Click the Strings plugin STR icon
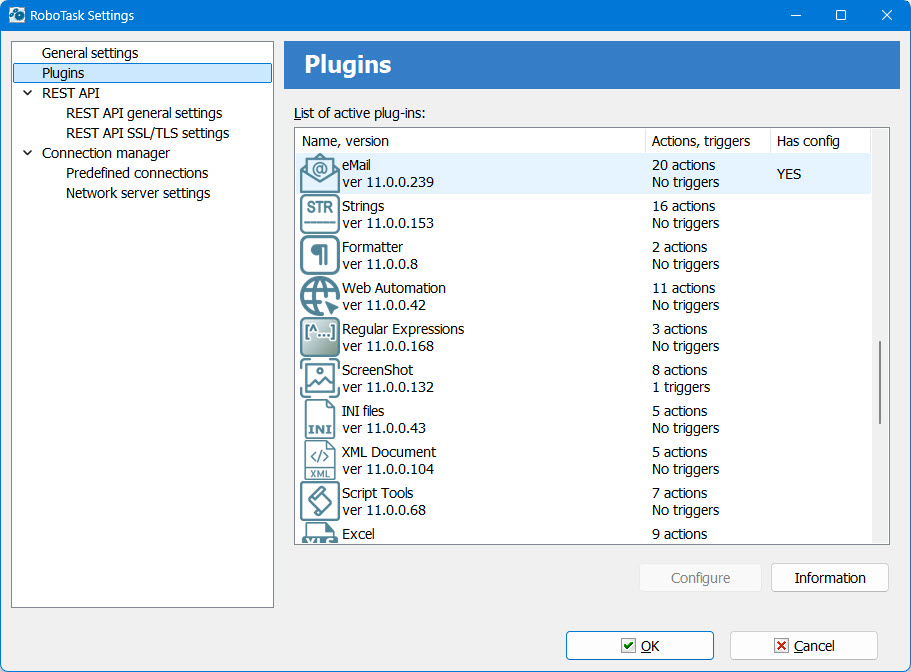Image resolution: width=911 pixels, height=672 pixels. pyautogui.click(x=320, y=214)
